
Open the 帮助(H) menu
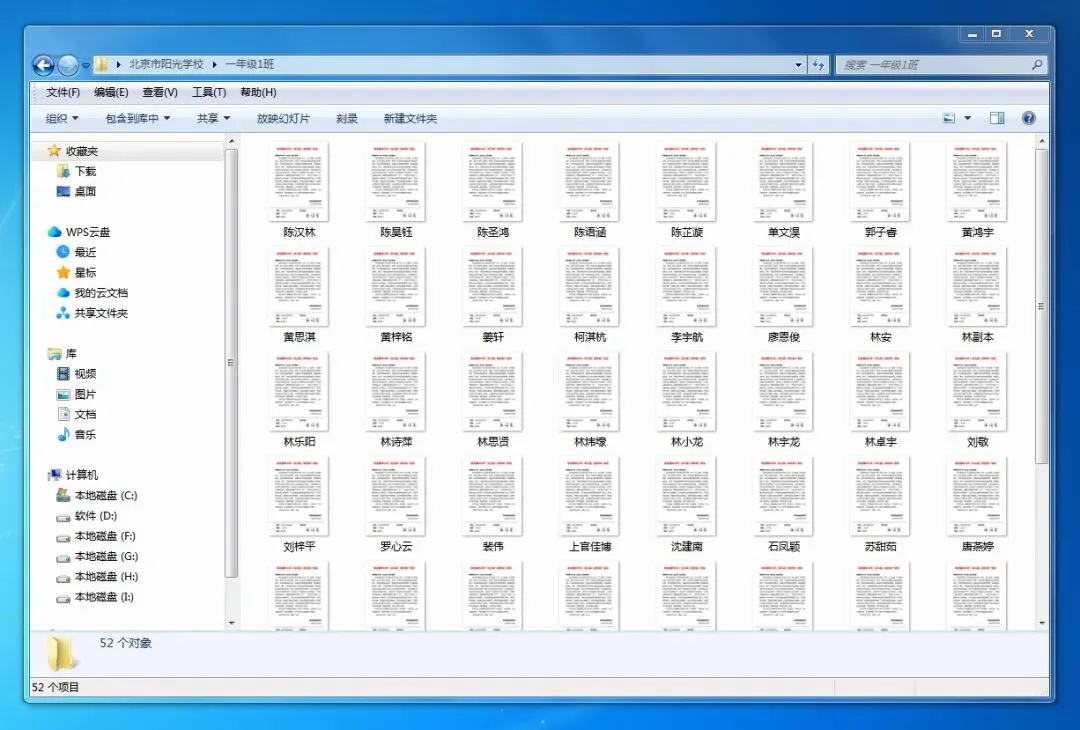[258, 92]
